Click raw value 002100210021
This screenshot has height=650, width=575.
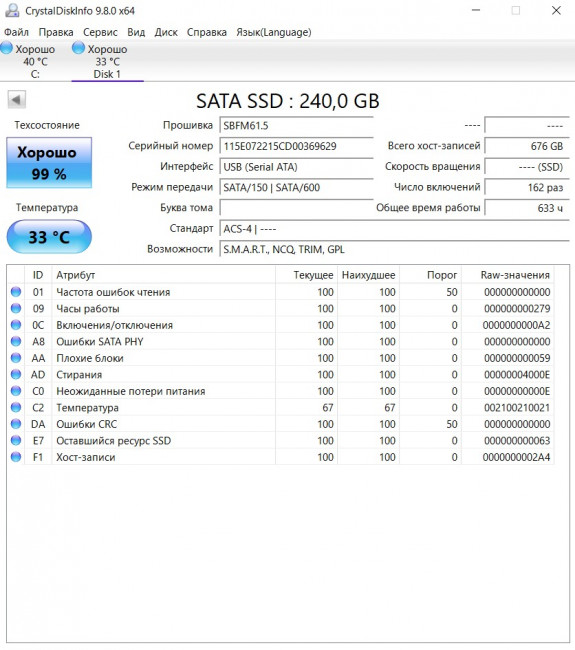coord(517,407)
